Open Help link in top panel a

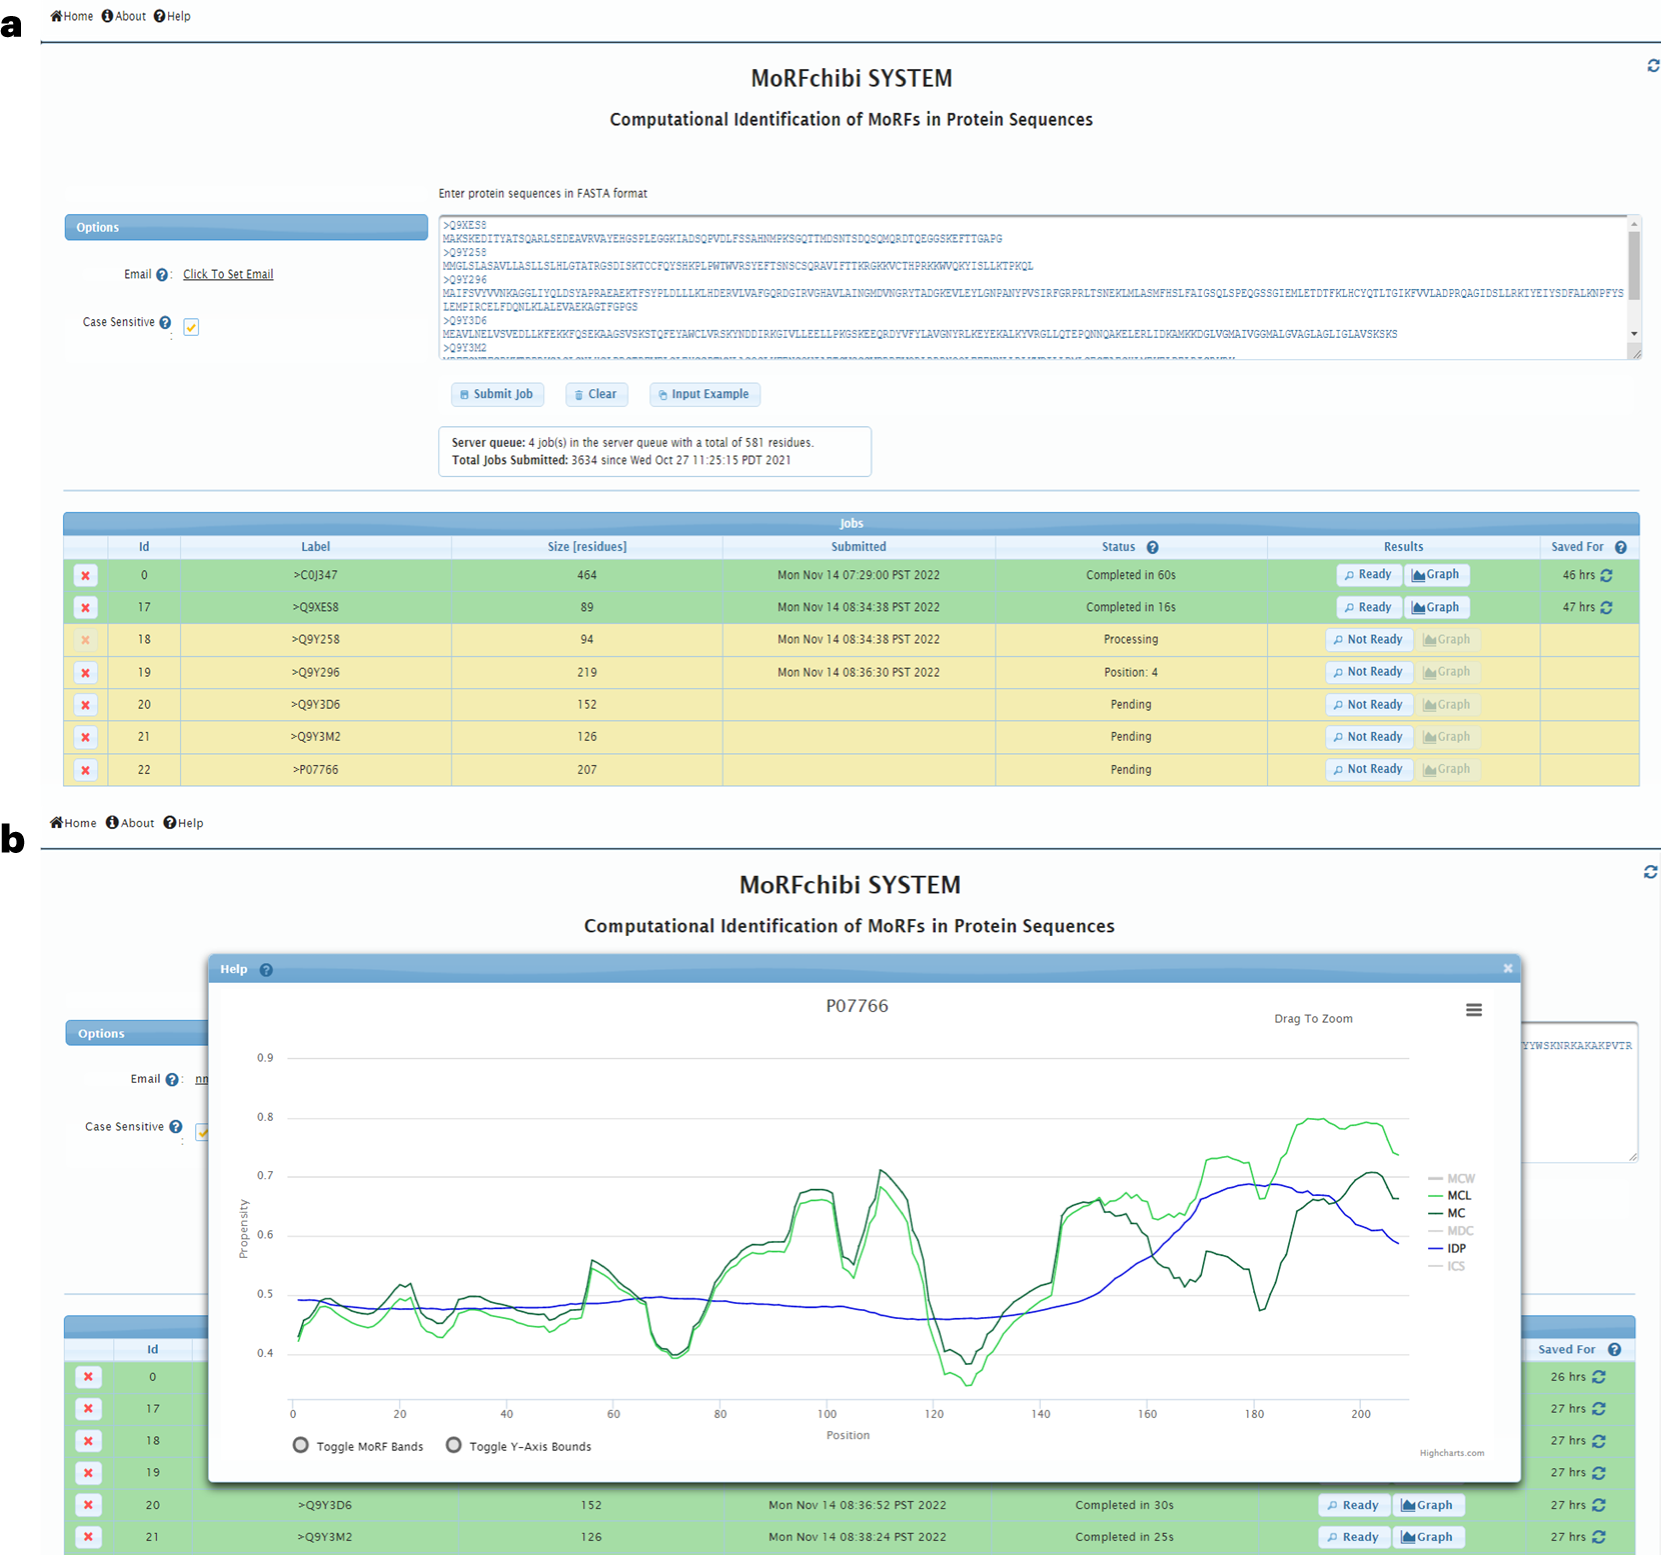pos(172,16)
